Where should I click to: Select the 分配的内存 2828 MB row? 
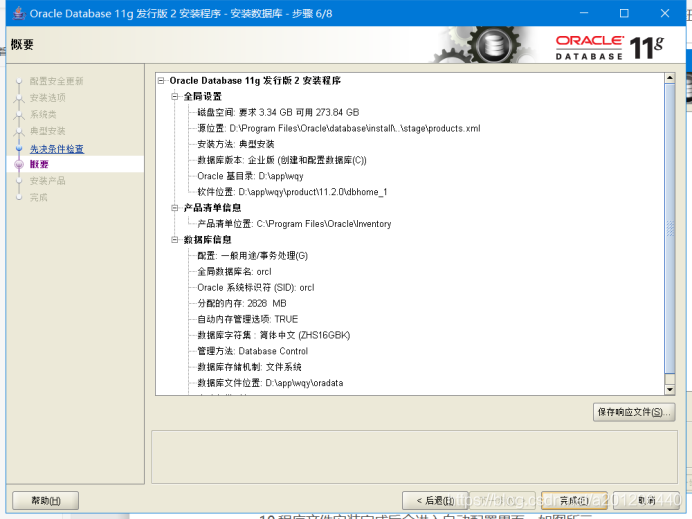click(242, 303)
